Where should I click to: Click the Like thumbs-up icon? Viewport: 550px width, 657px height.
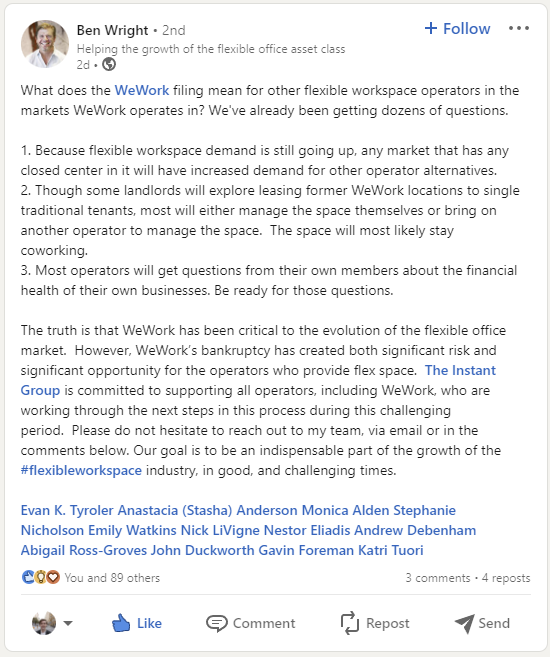tap(121, 623)
